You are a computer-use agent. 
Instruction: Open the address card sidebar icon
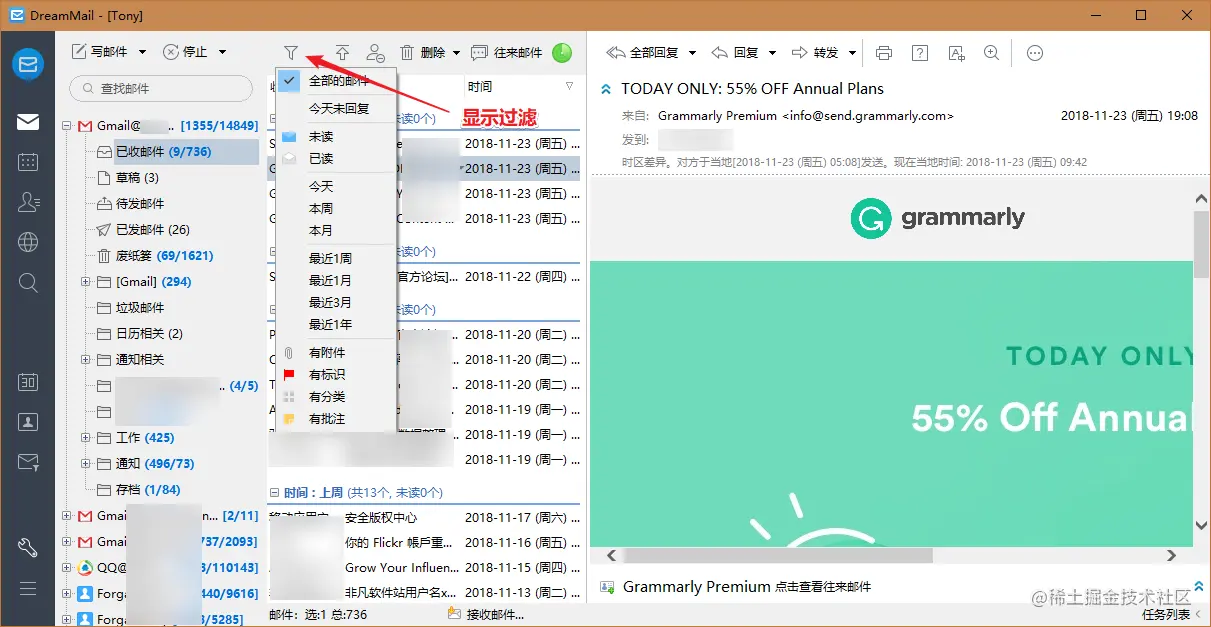tap(28, 422)
